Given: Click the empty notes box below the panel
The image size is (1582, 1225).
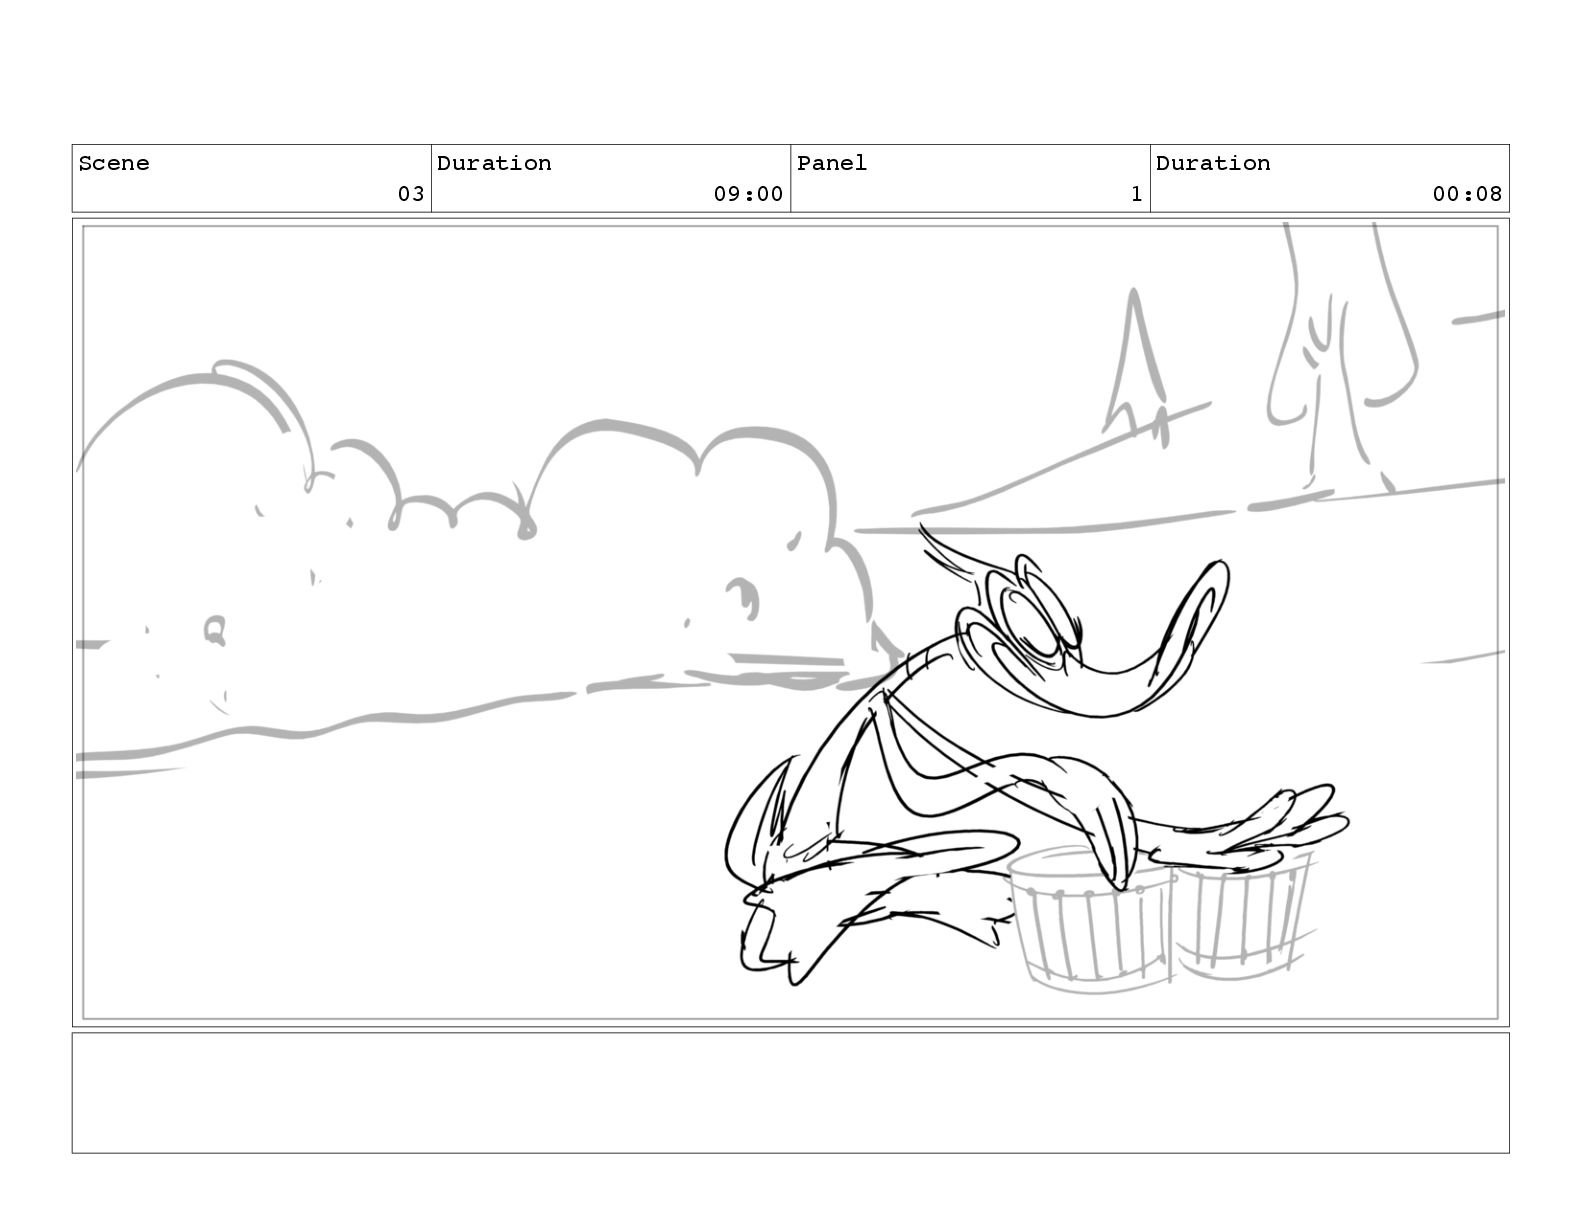Looking at the screenshot, I should click(x=790, y=1093).
